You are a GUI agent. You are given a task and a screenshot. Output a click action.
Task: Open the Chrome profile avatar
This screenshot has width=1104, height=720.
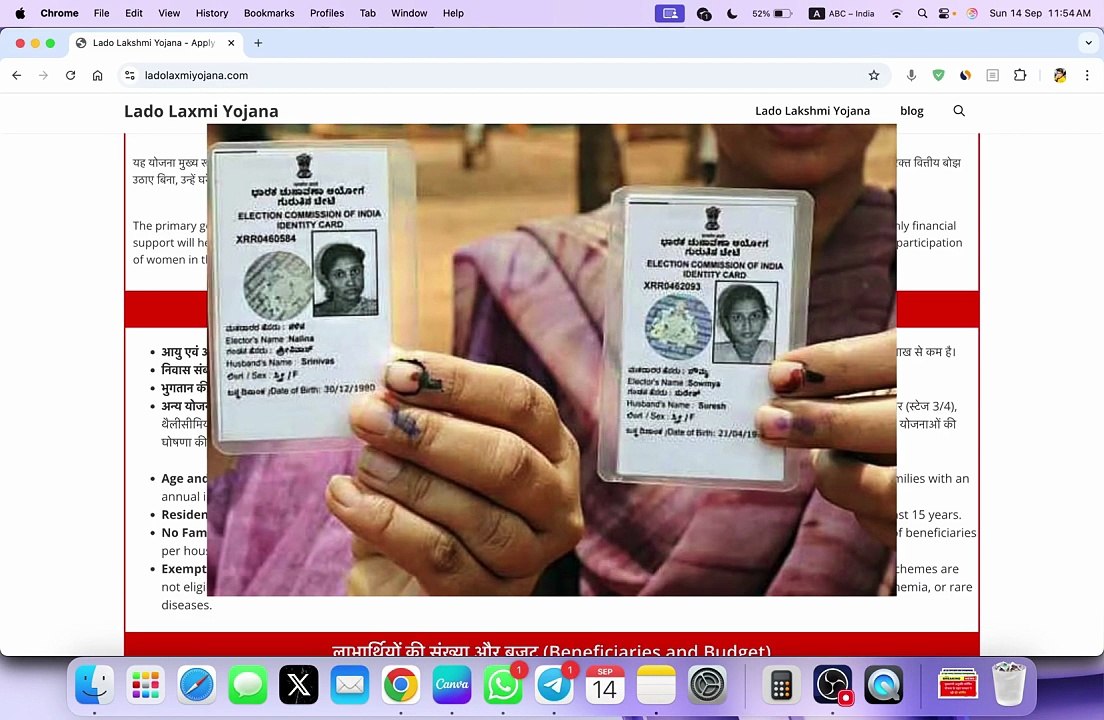[x=1060, y=75]
